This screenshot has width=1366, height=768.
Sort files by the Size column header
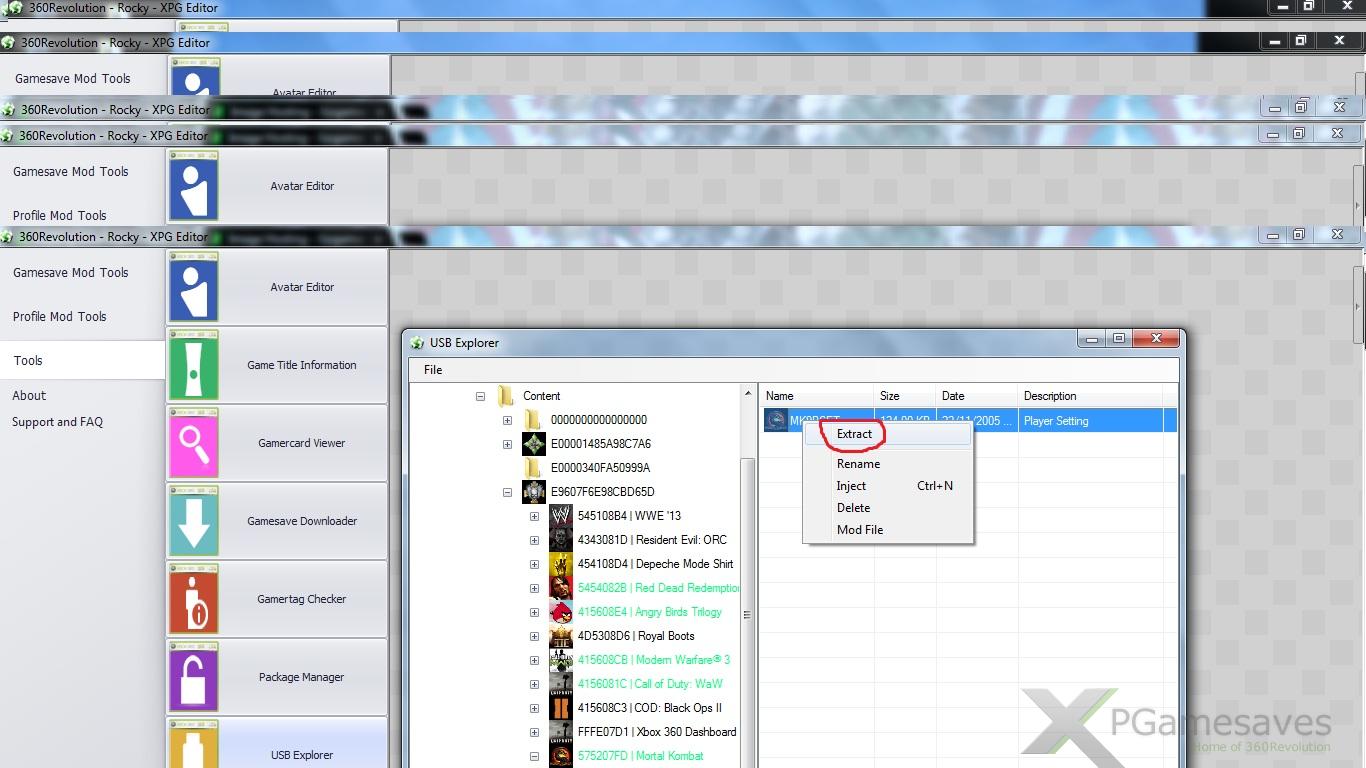(889, 396)
